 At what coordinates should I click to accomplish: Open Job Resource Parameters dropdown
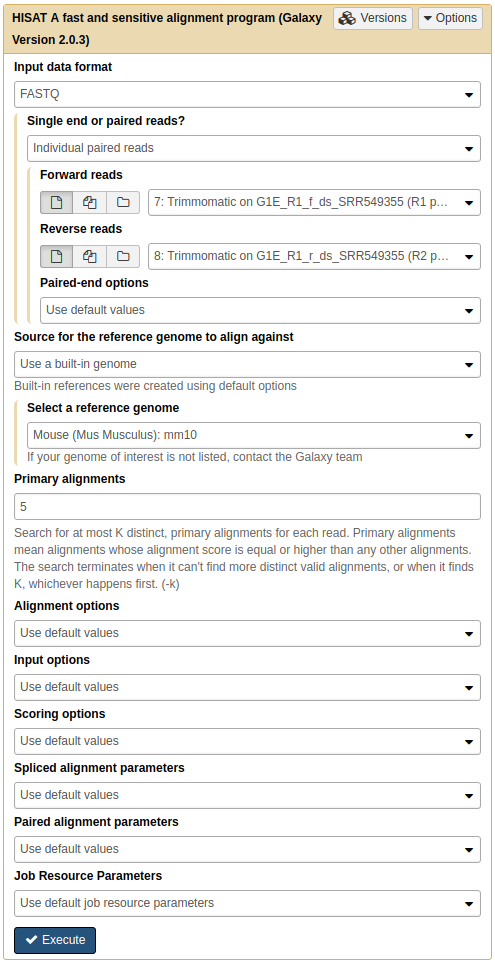pyautogui.click(x=247, y=903)
